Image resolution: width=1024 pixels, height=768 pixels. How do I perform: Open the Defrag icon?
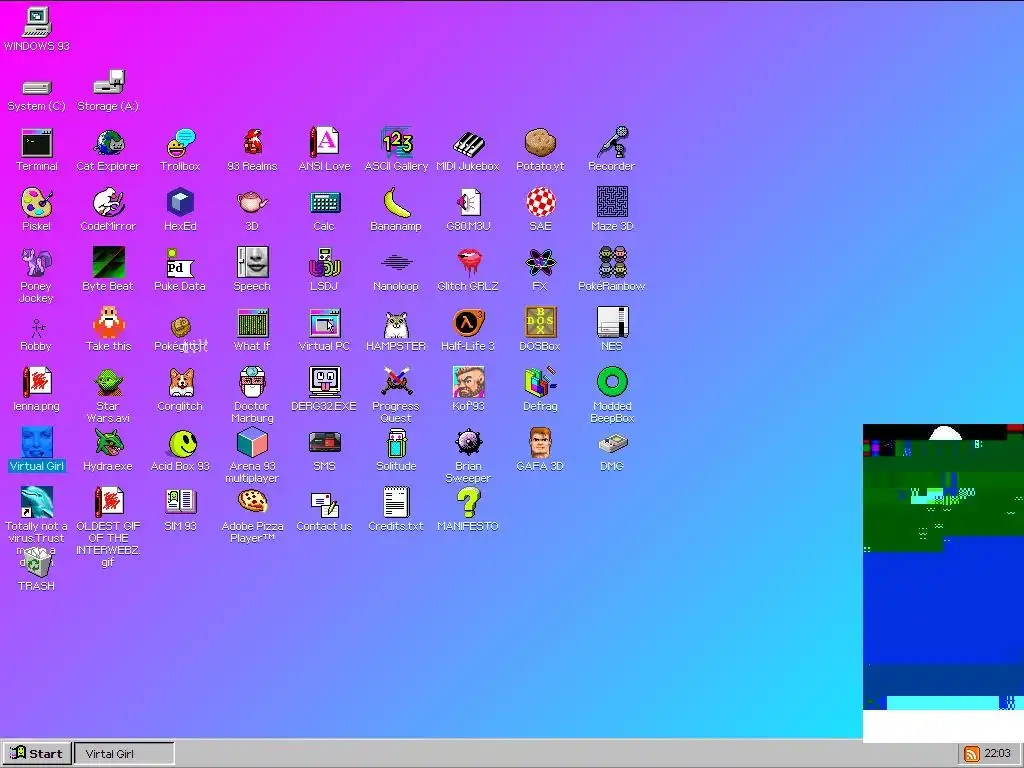click(x=540, y=383)
